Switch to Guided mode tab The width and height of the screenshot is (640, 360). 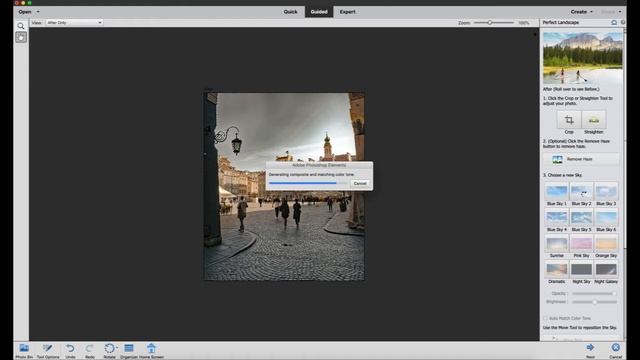319,12
